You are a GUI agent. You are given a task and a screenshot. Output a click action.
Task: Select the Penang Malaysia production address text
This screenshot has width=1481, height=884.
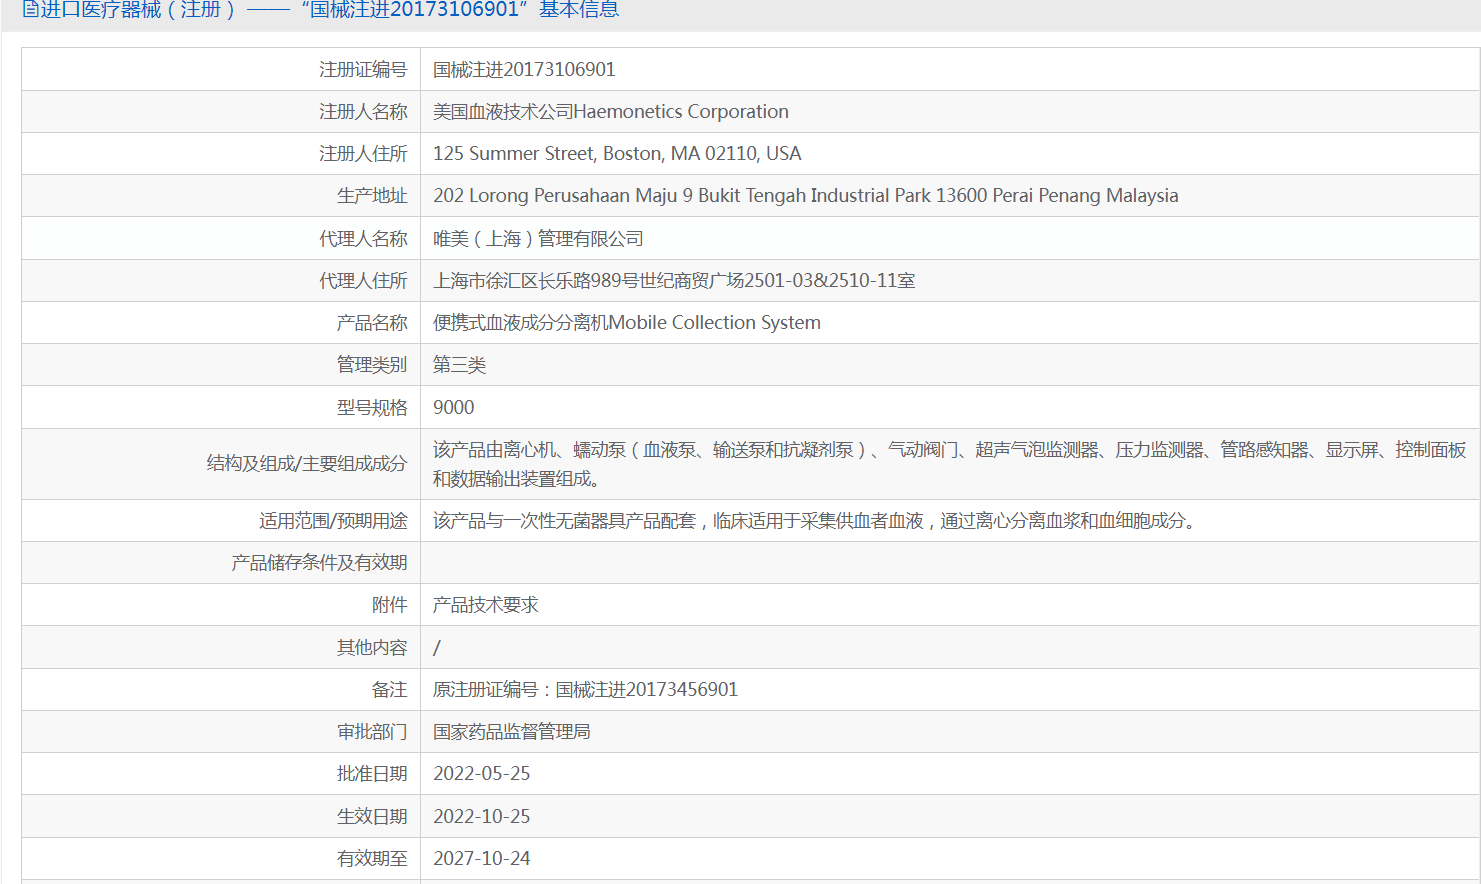(x=805, y=195)
